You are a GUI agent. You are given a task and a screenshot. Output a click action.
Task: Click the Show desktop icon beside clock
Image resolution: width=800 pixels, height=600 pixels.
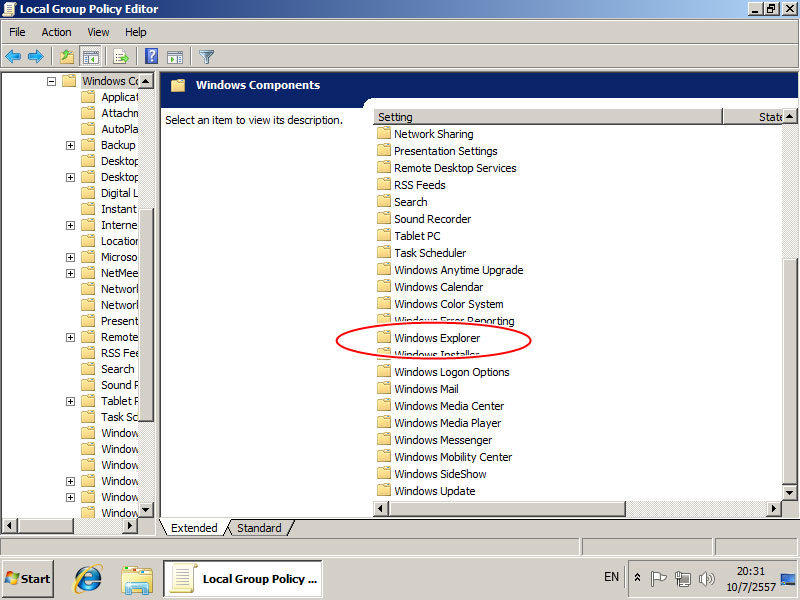[x=788, y=580]
